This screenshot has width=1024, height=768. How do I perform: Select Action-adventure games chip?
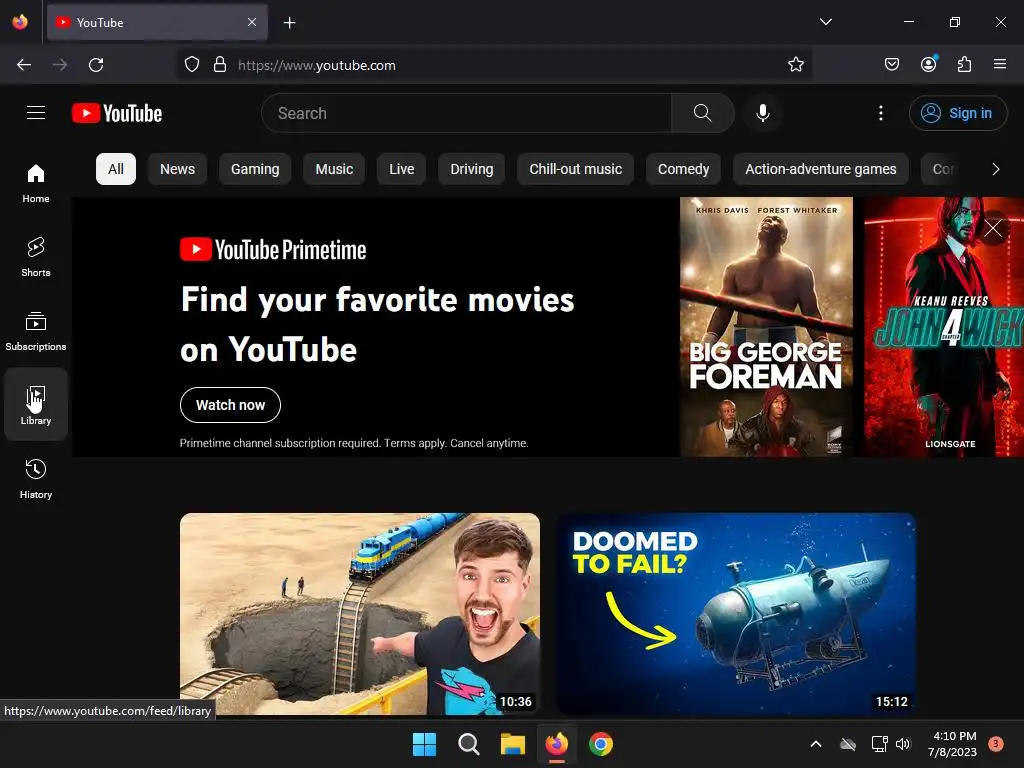pos(820,169)
